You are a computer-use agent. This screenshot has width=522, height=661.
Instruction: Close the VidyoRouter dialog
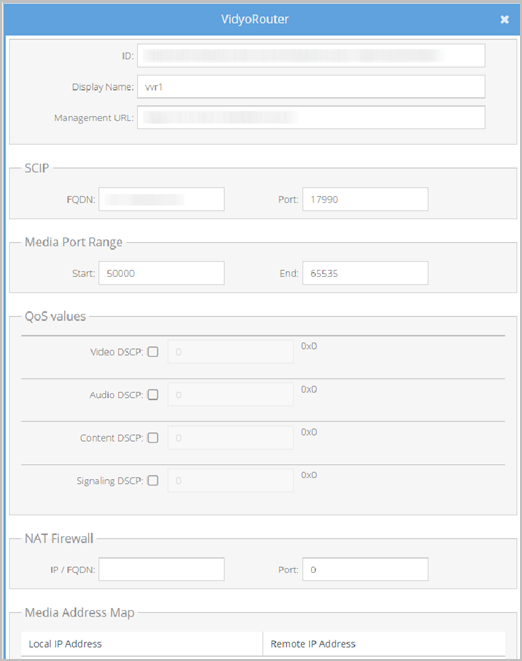point(504,19)
